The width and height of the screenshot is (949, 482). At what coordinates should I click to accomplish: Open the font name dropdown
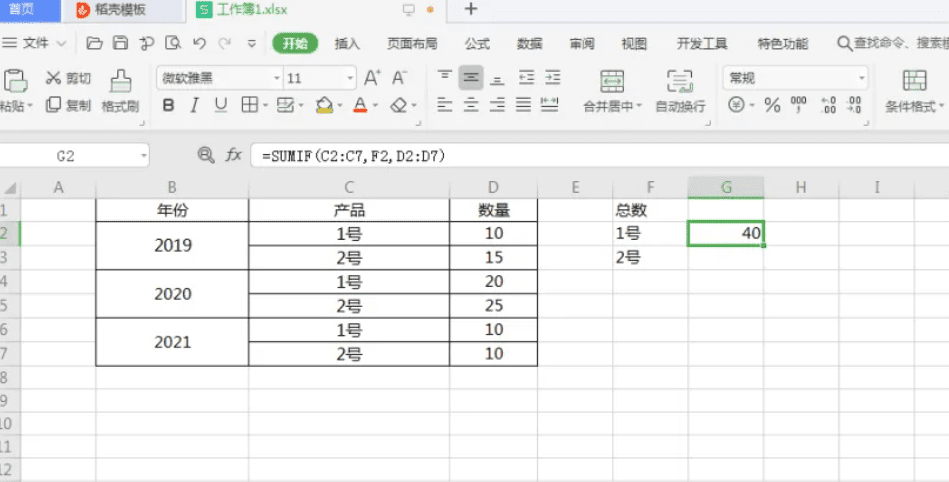[x=277, y=78]
